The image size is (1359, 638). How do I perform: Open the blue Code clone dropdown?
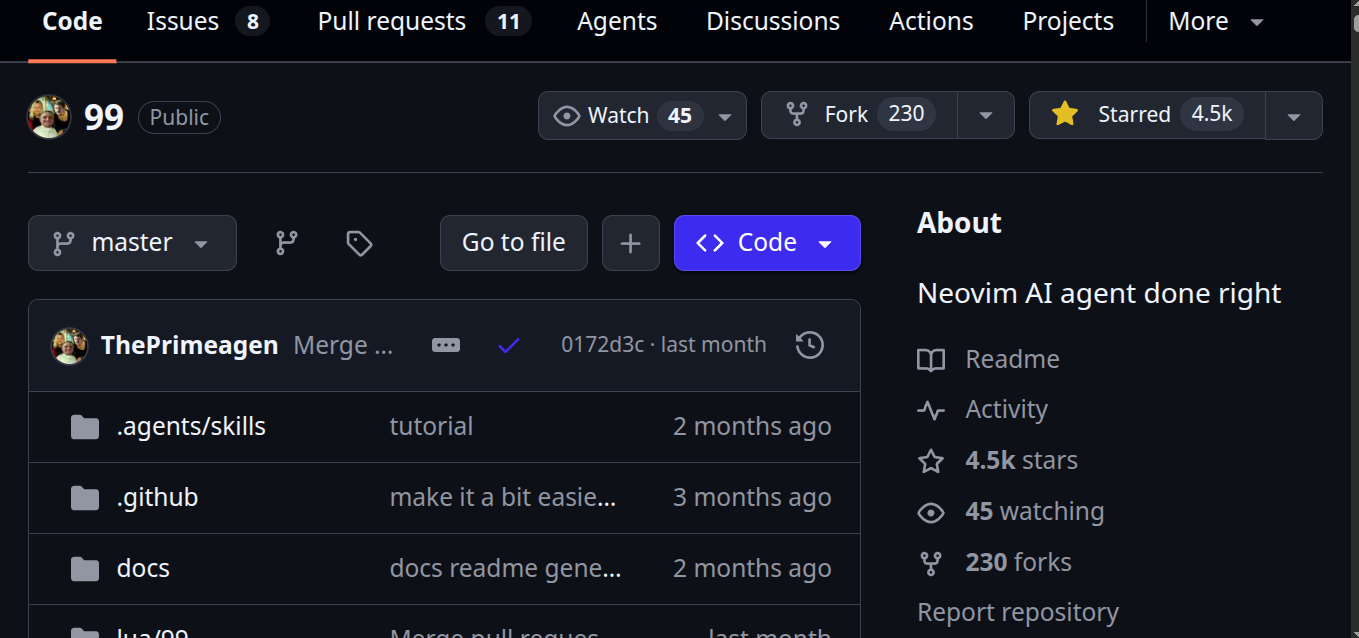(x=767, y=243)
